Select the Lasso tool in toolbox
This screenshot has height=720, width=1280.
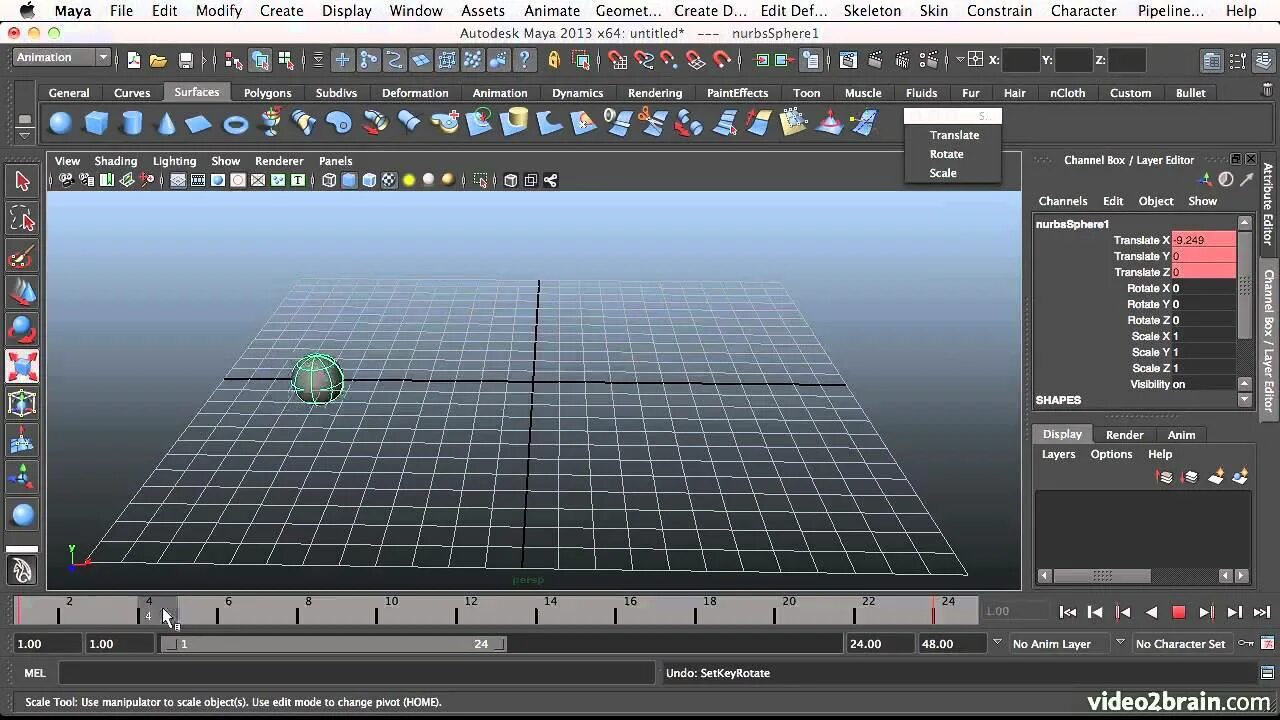point(22,219)
